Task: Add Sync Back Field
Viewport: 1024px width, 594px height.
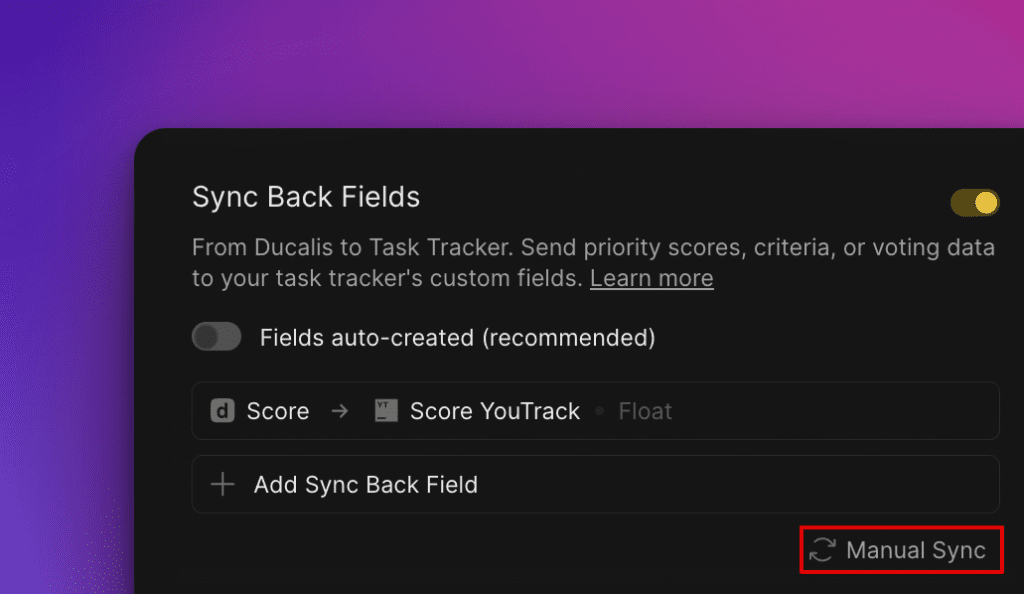Action: click(595, 484)
